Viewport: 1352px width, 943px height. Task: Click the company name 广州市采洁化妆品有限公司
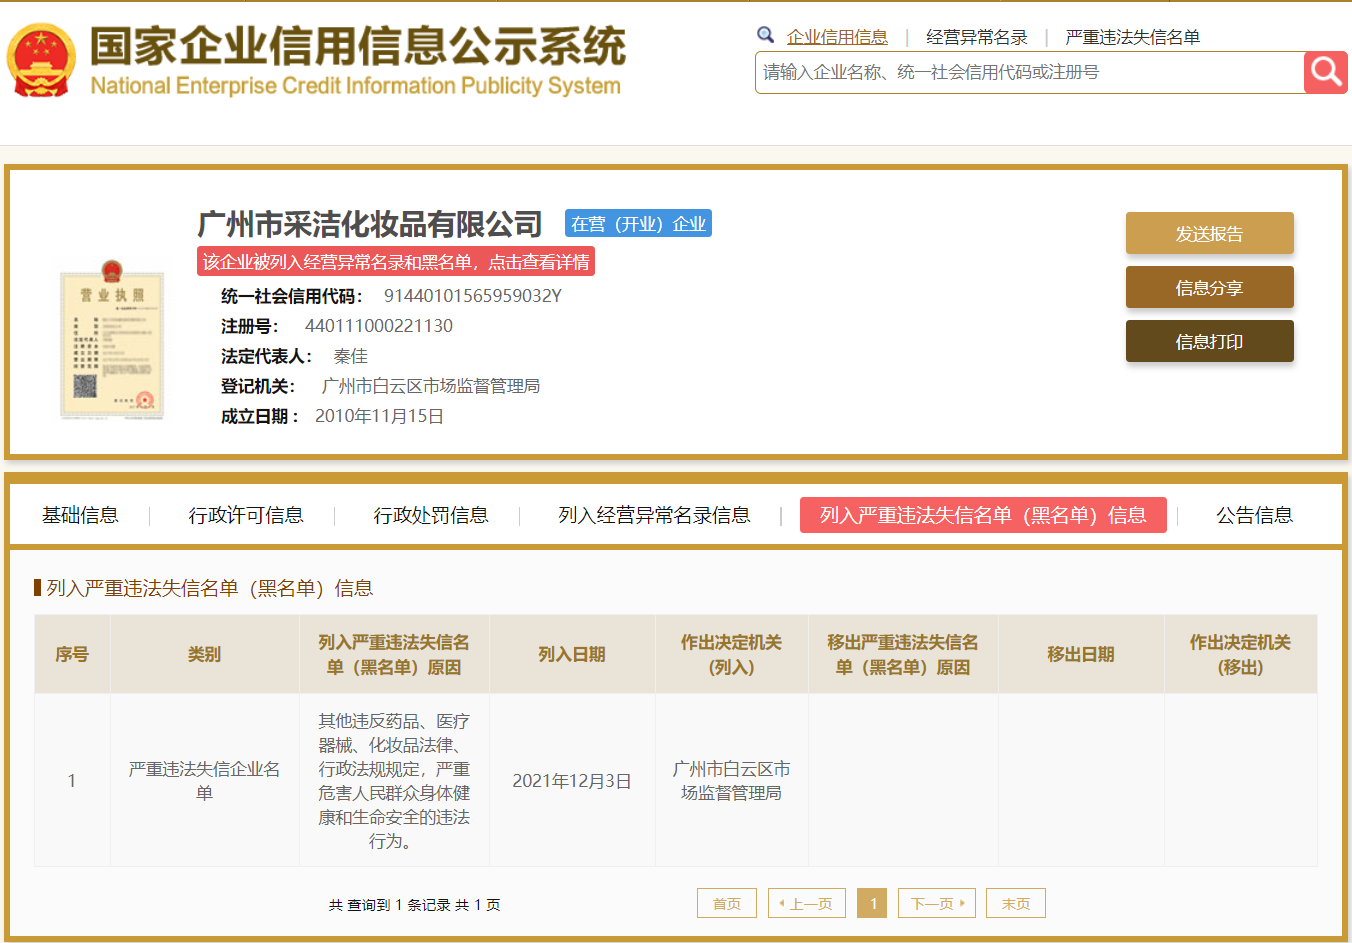click(370, 223)
